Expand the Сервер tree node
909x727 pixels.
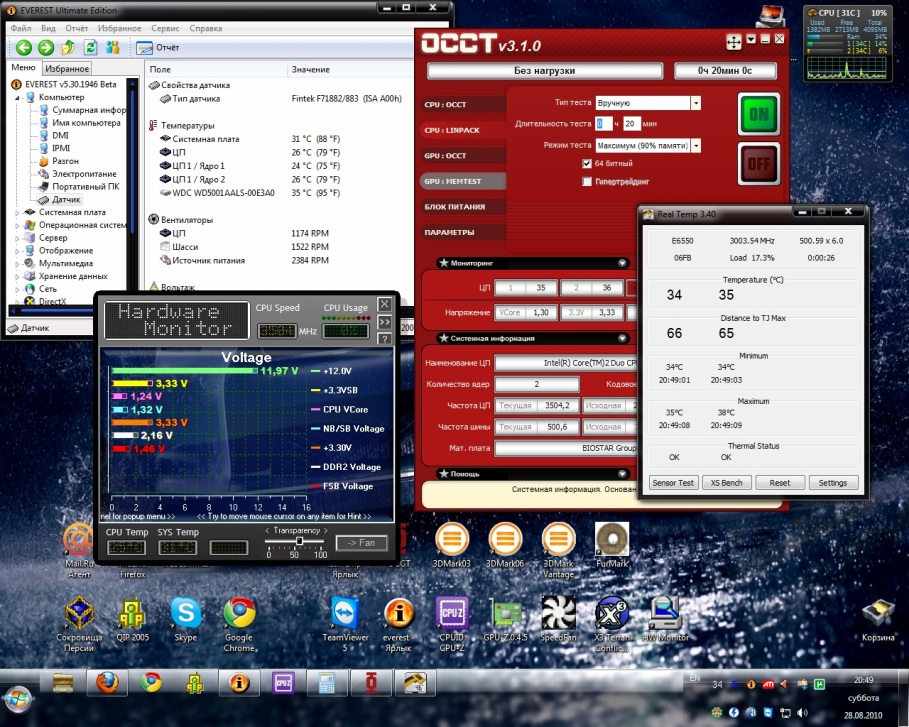click(17, 238)
